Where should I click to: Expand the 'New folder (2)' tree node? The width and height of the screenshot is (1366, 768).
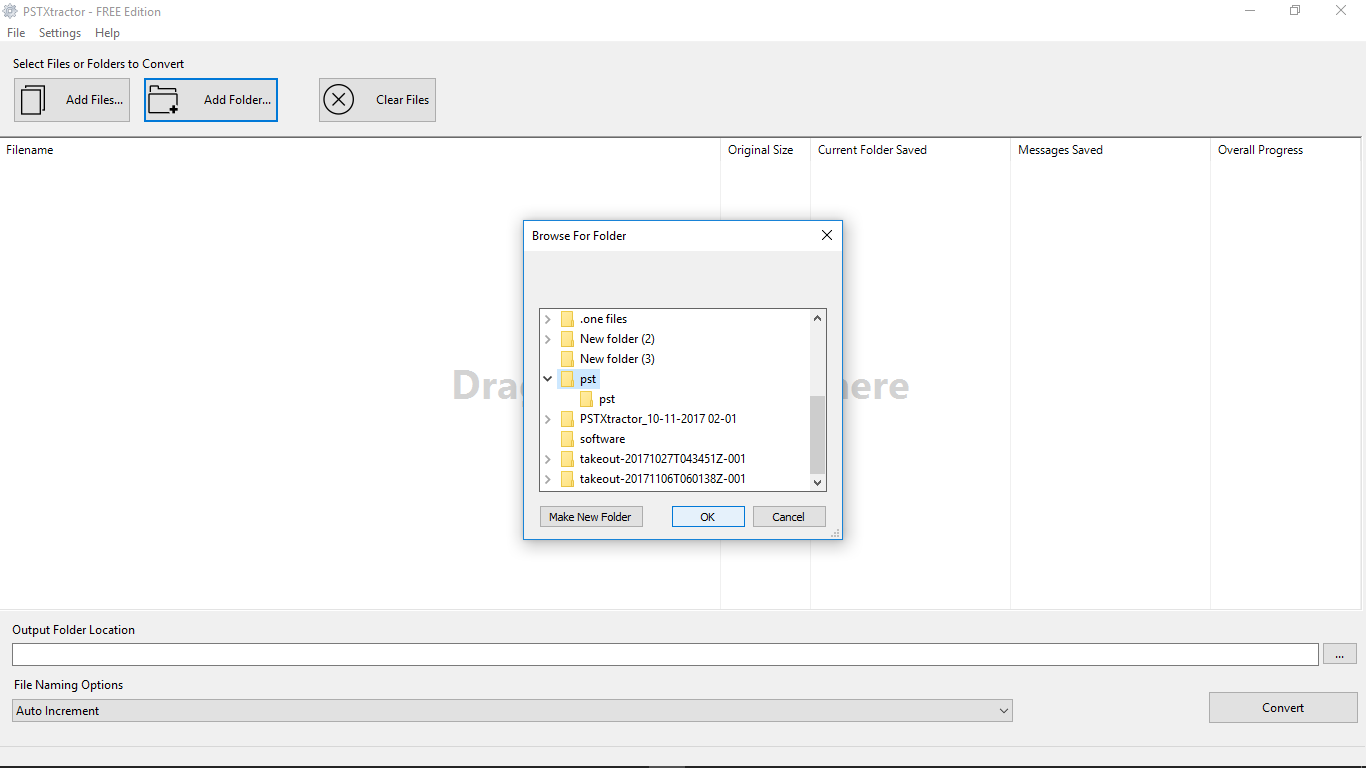point(547,339)
